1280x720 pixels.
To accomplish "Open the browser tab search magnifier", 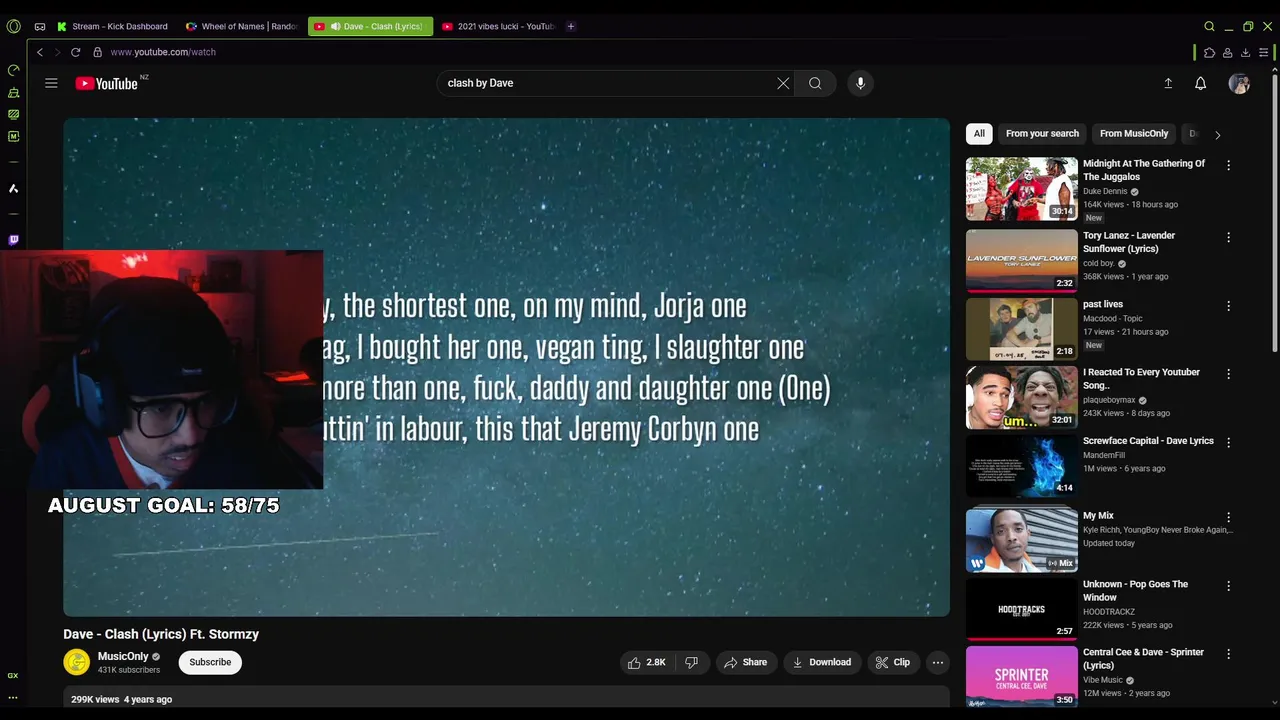I will point(1209,26).
